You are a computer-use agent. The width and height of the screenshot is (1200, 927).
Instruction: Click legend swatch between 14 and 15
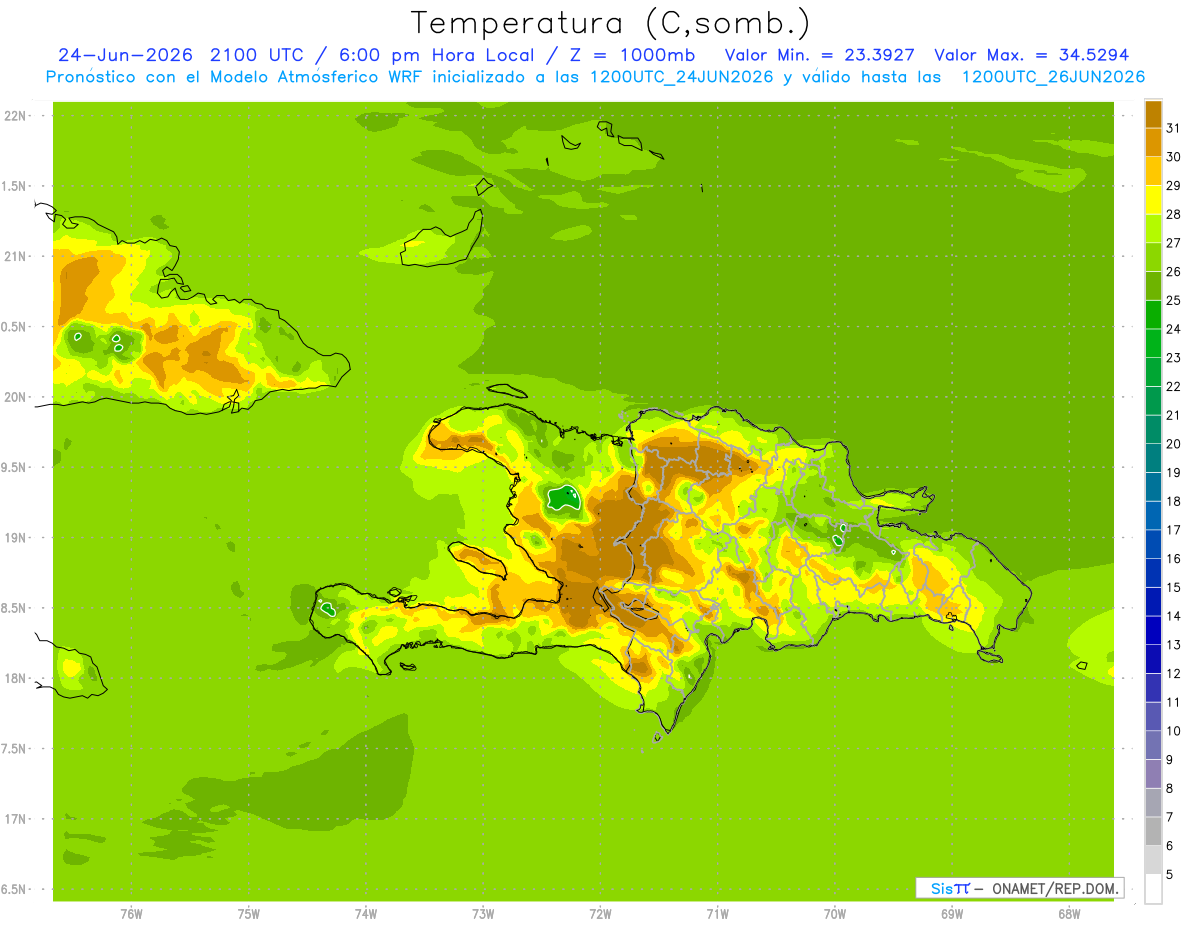click(1153, 601)
